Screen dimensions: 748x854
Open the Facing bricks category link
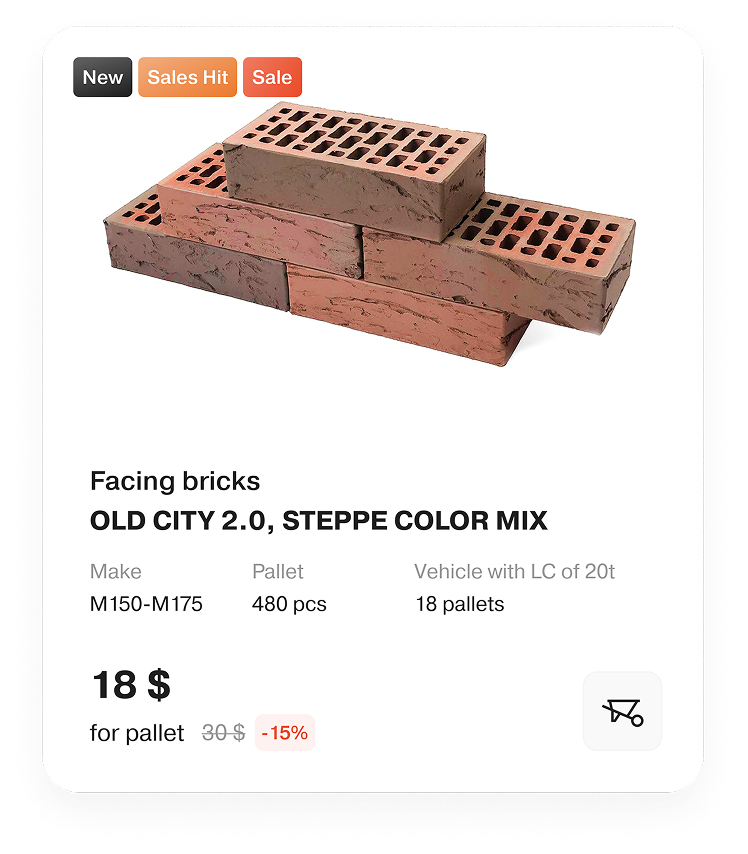[175, 481]
